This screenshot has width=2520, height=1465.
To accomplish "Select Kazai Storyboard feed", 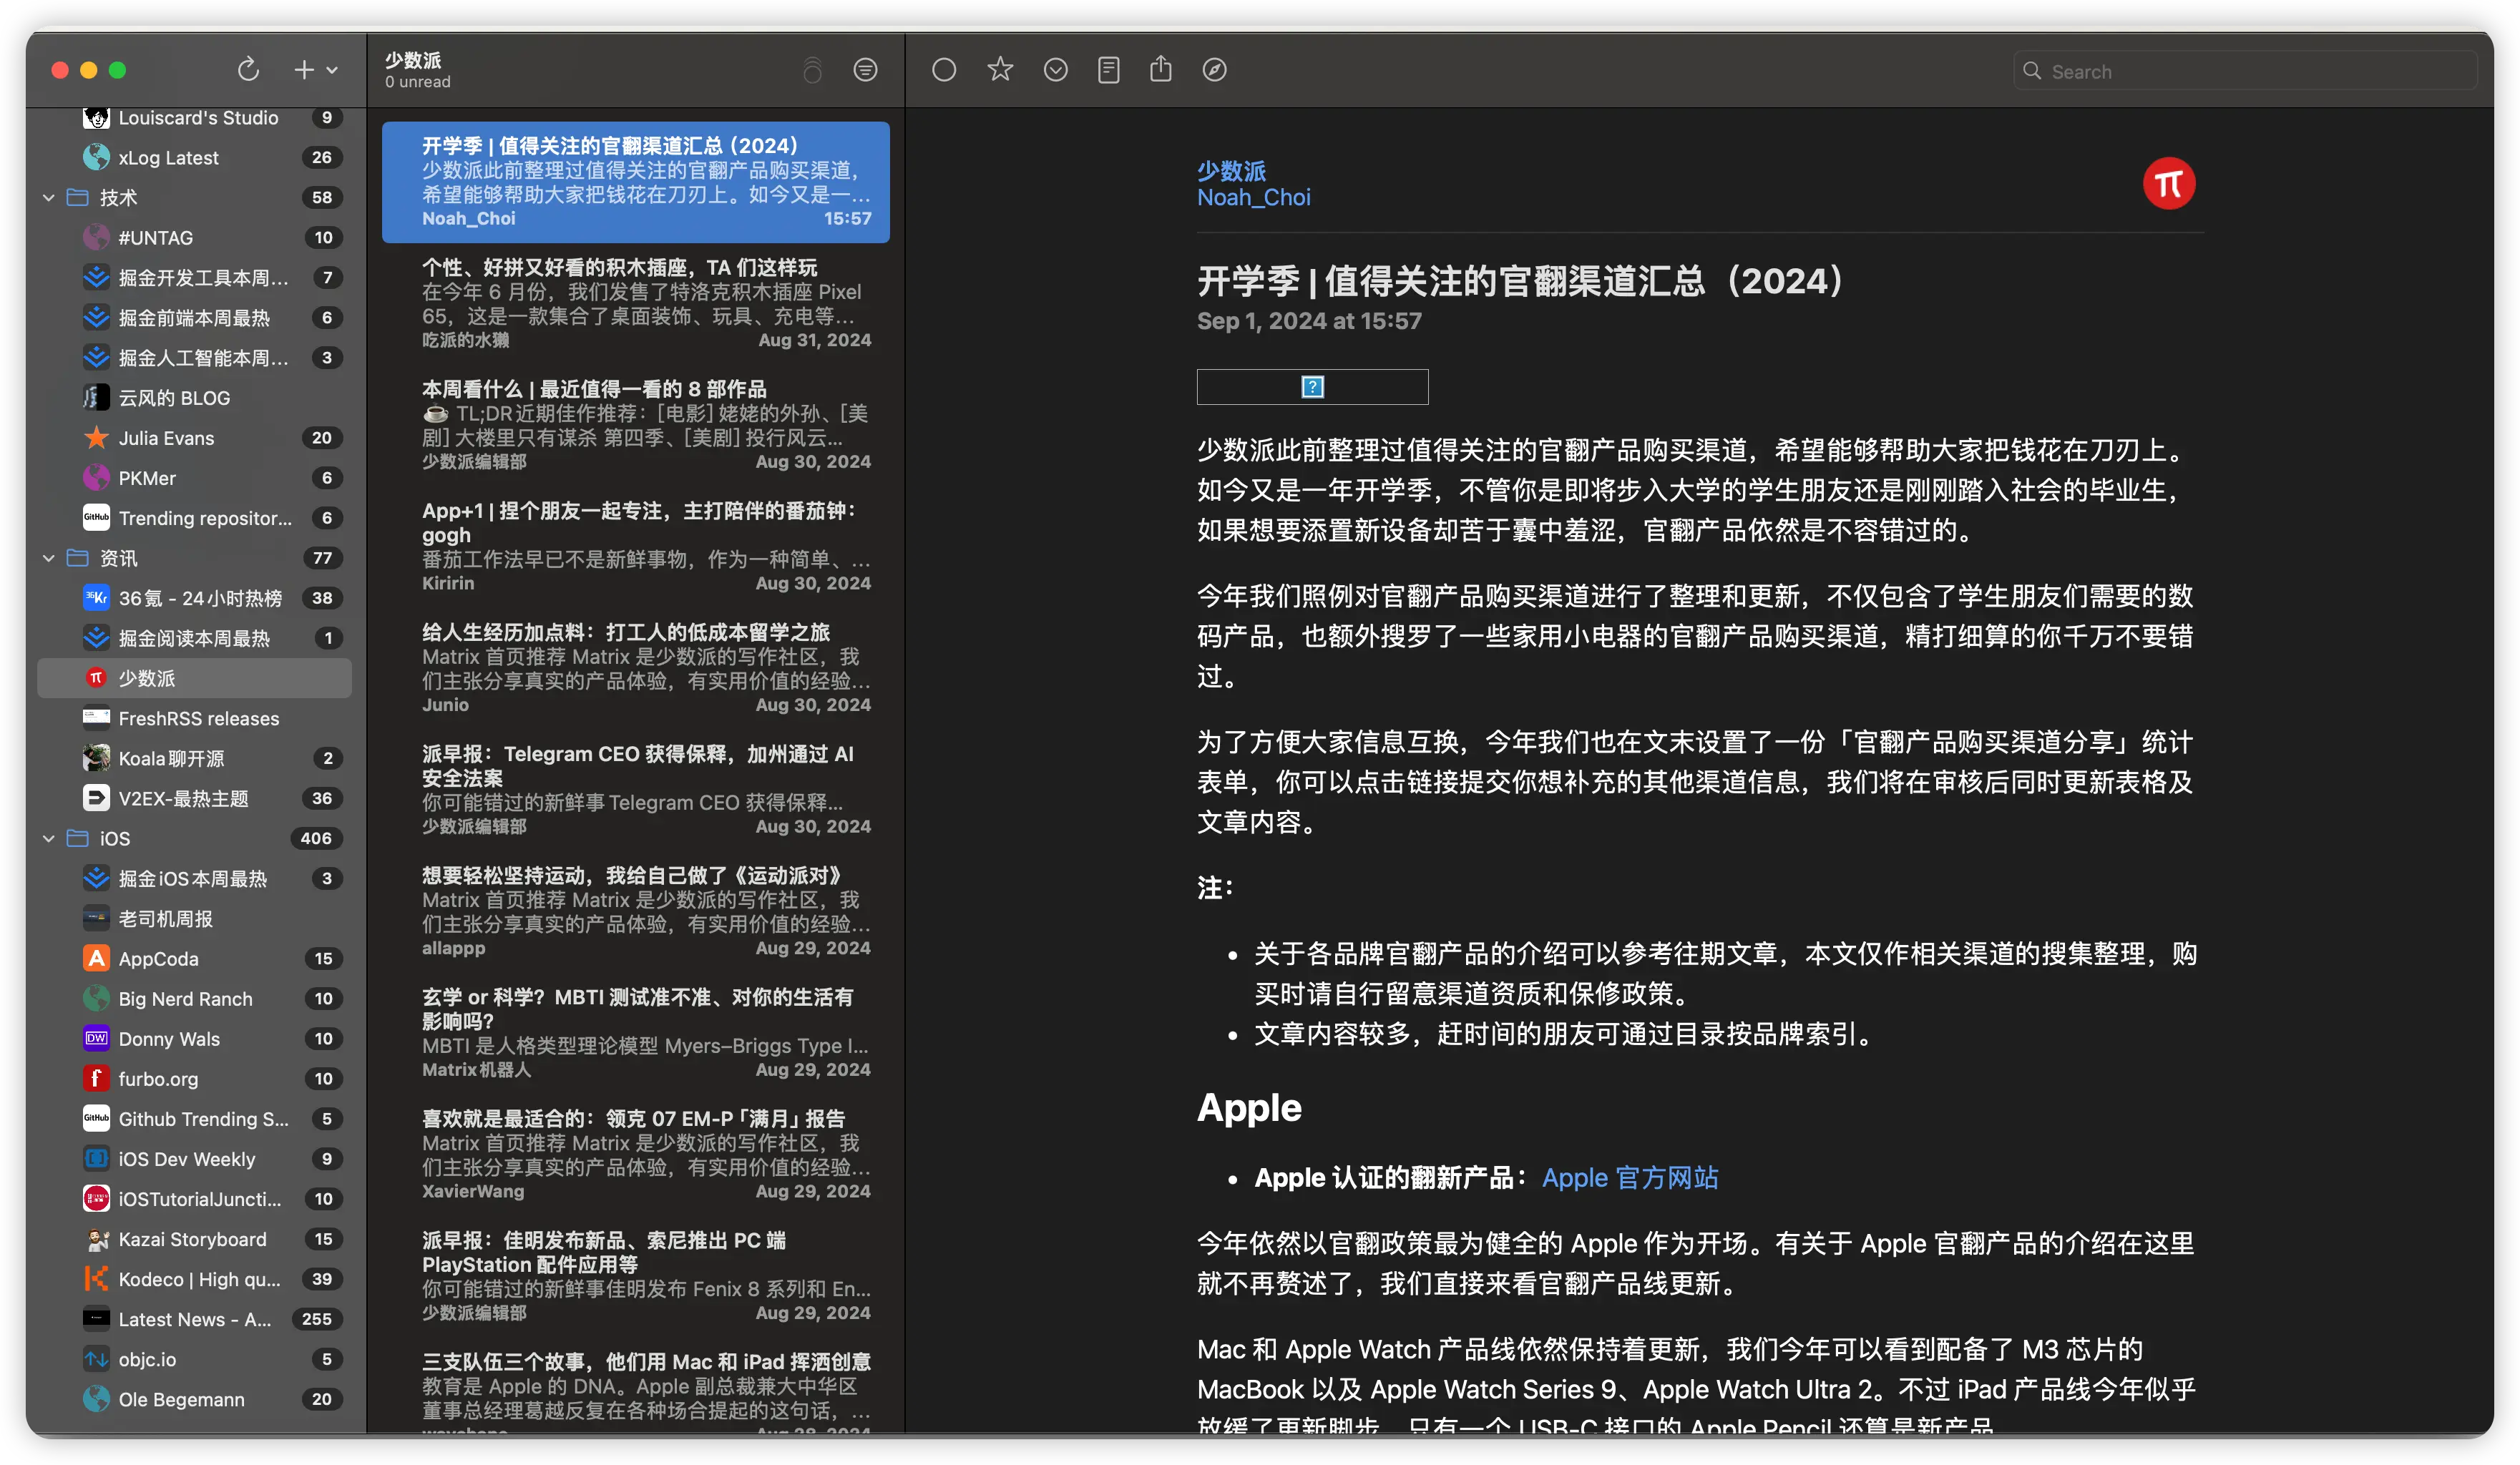I will pos(195,1238).
